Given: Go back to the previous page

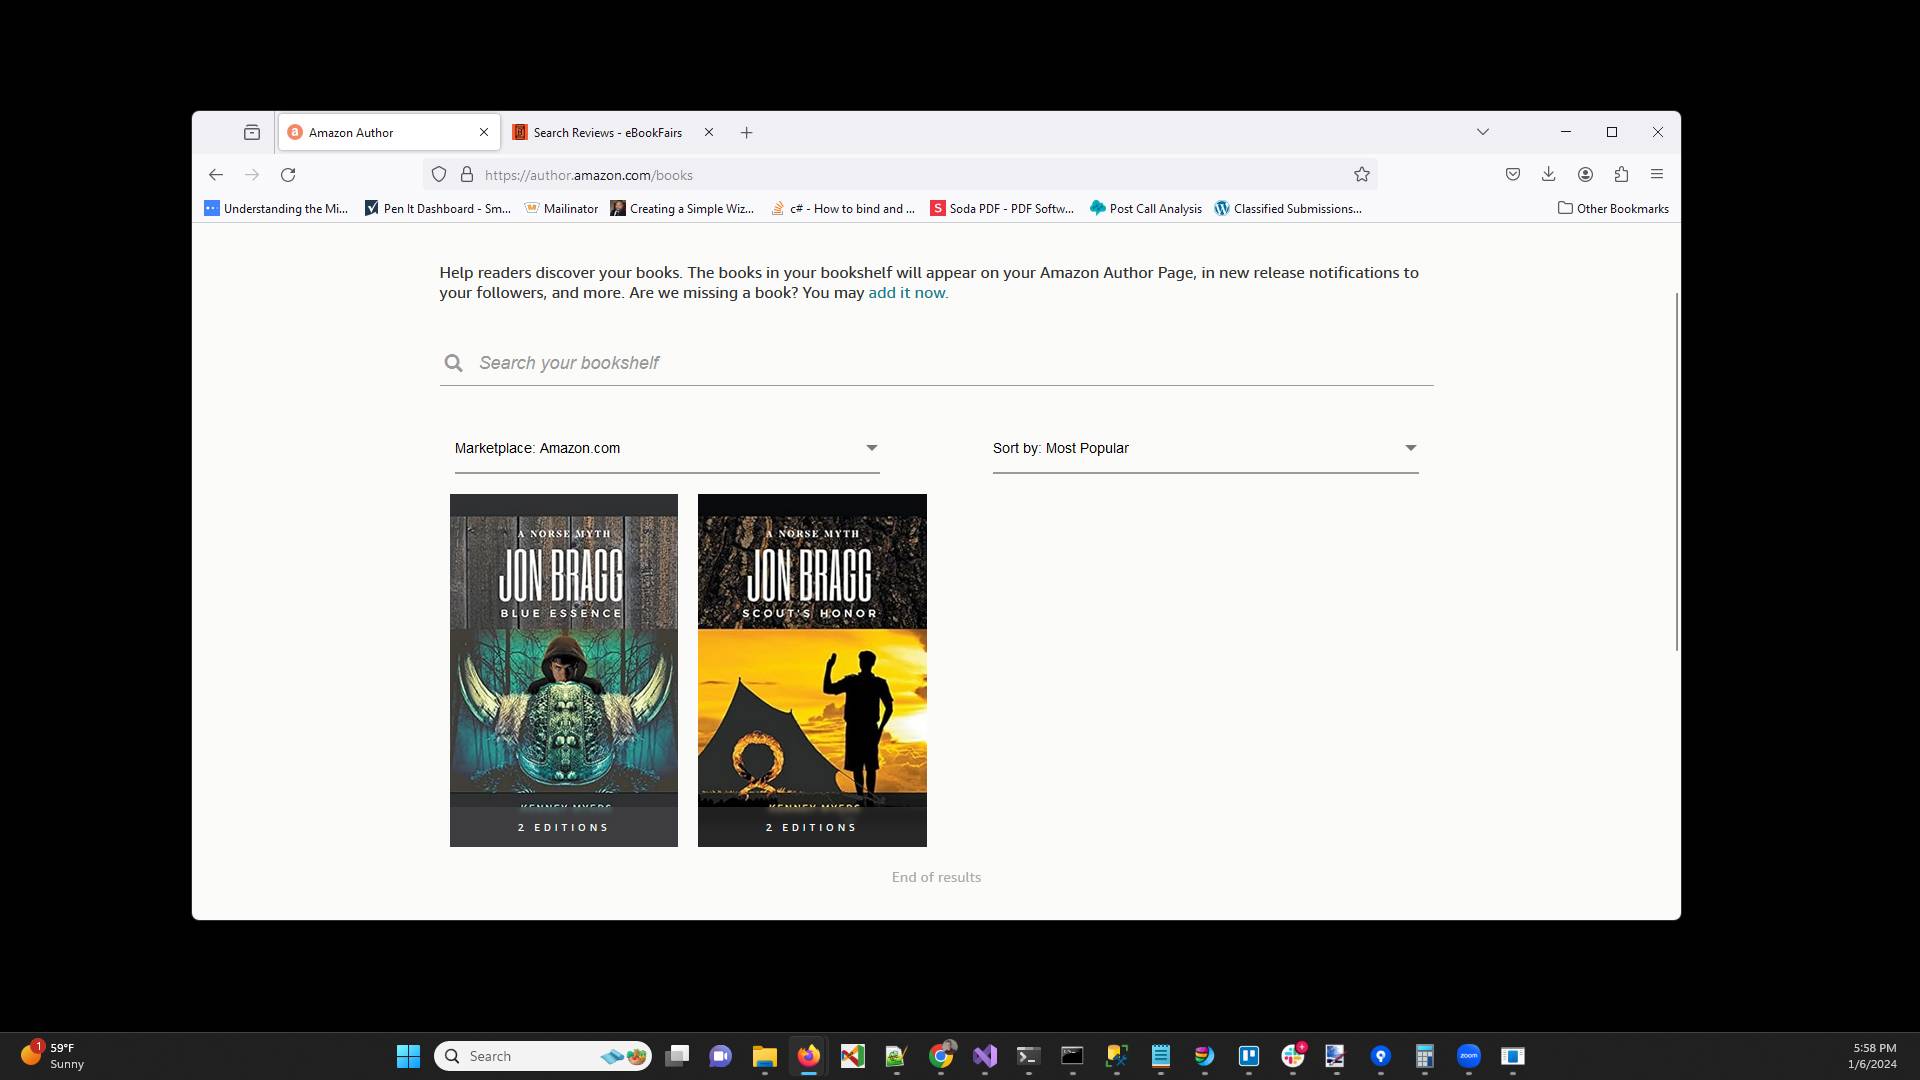Looking at the screenshot, I should [216, 174].
